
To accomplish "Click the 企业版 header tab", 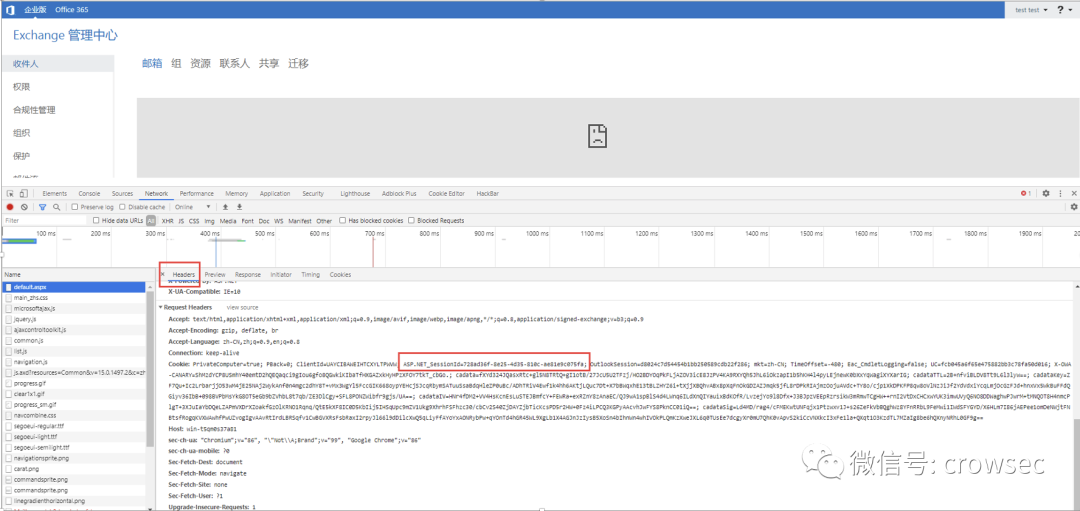I will (x=33, y=10).
